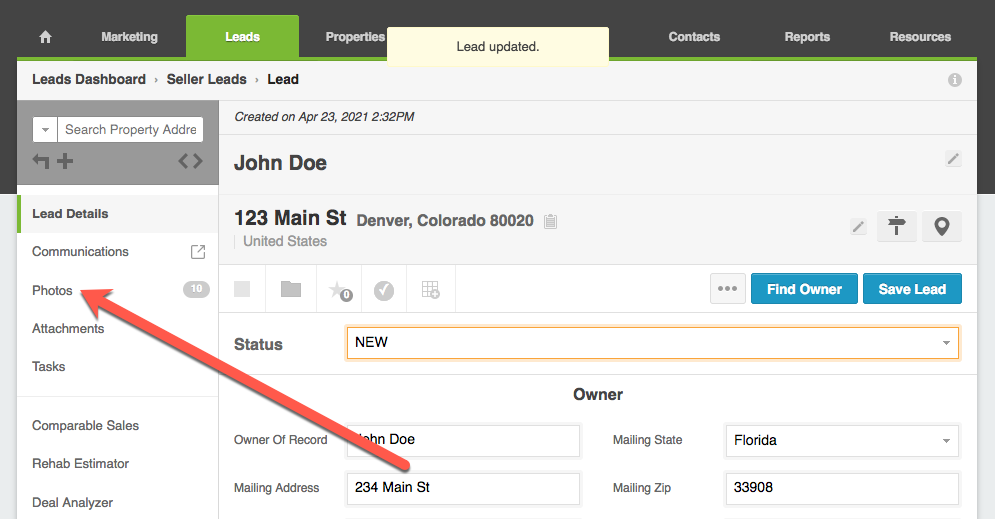Open the Photos section in sidebar

53,290
